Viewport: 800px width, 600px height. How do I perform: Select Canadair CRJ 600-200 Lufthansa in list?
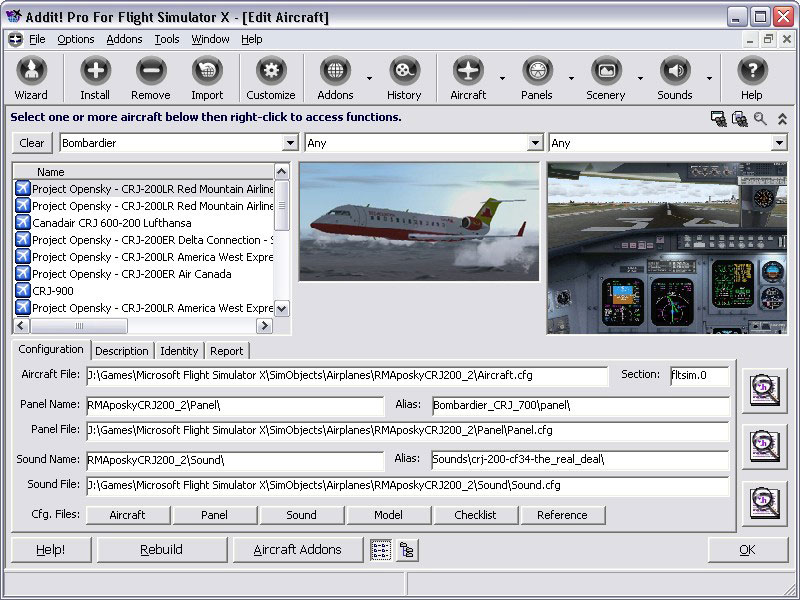click(111, 223)
